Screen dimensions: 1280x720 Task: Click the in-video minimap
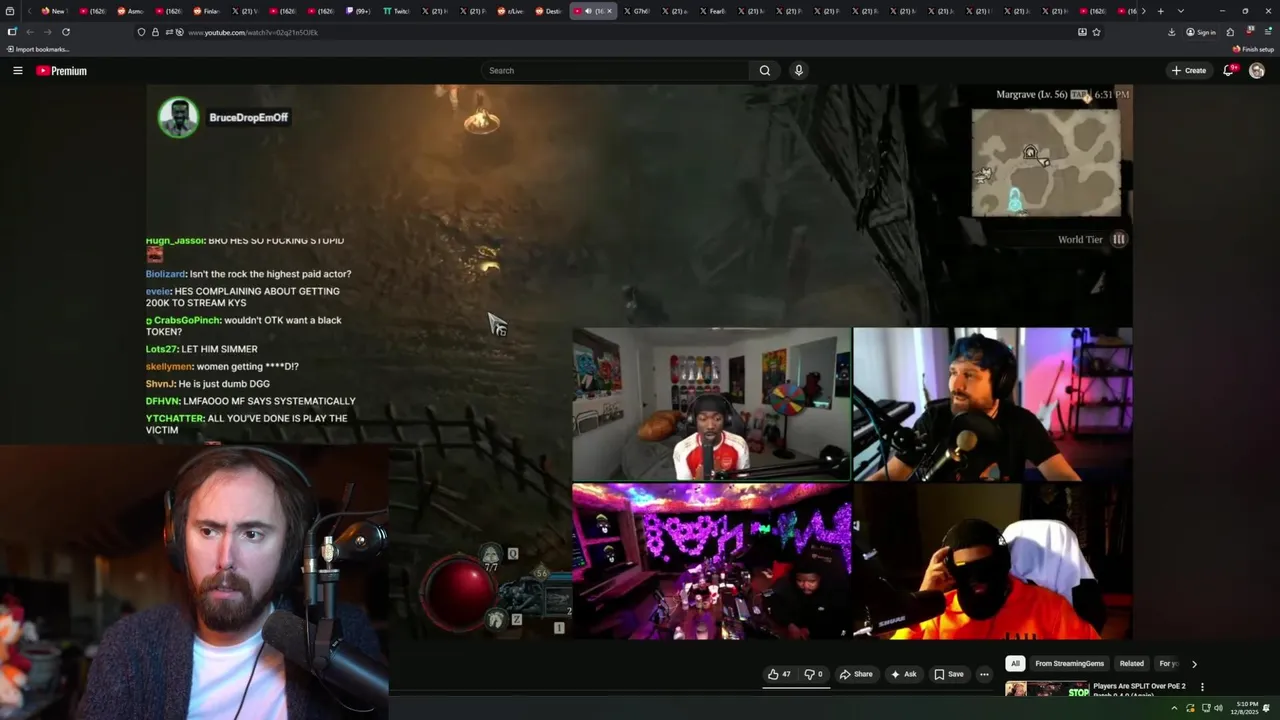point(1046,163)
